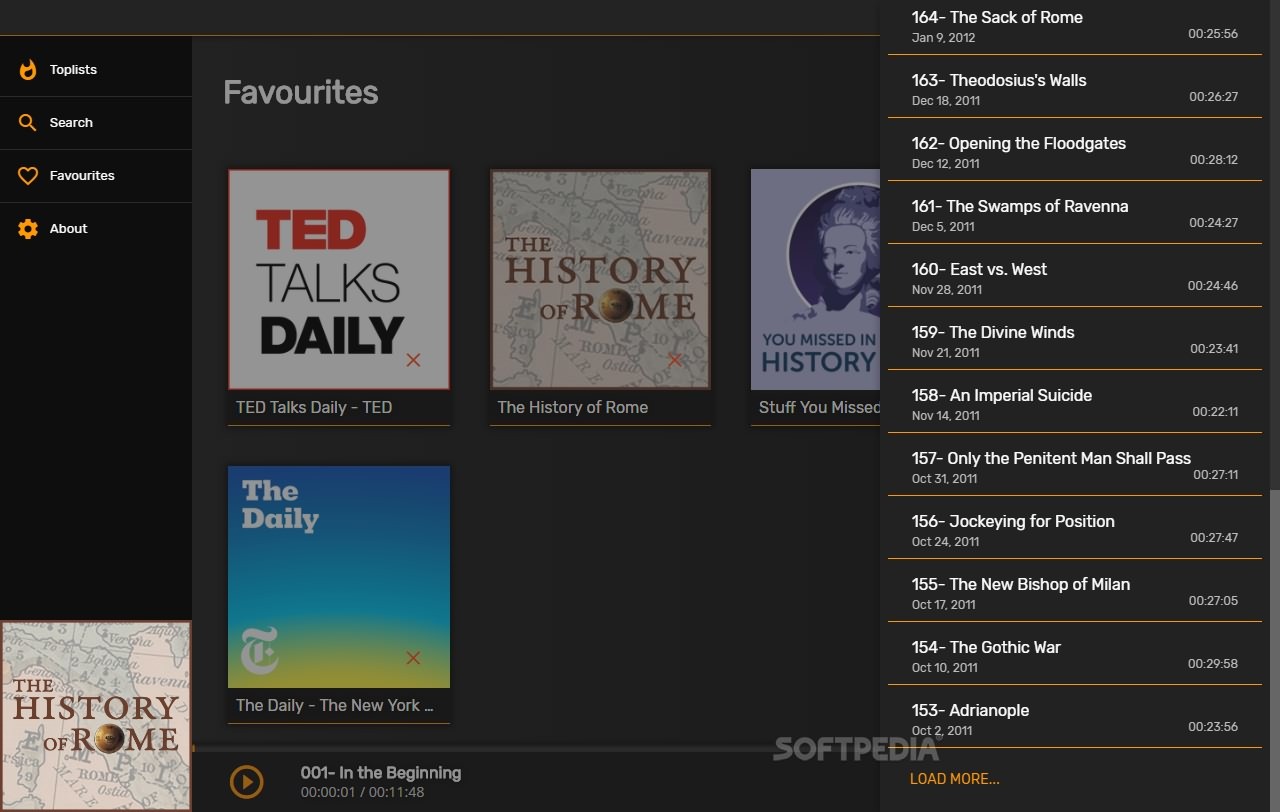This screenshot has width=1280, height=812.
Task: Select episode 156- Jockeying for Position
Action: click(1075, 528)
